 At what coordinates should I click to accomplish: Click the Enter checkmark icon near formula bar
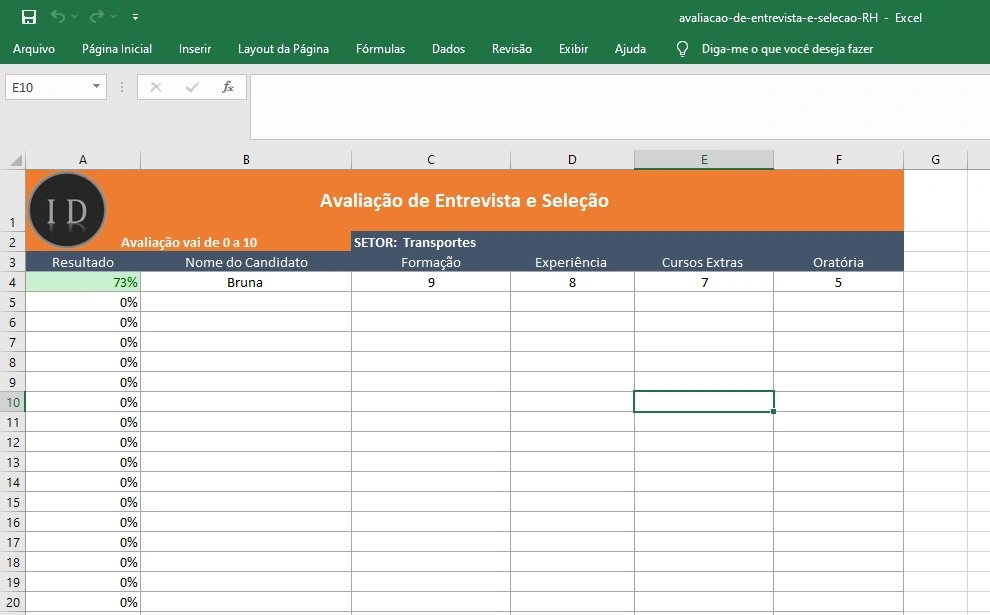(190, 87)
